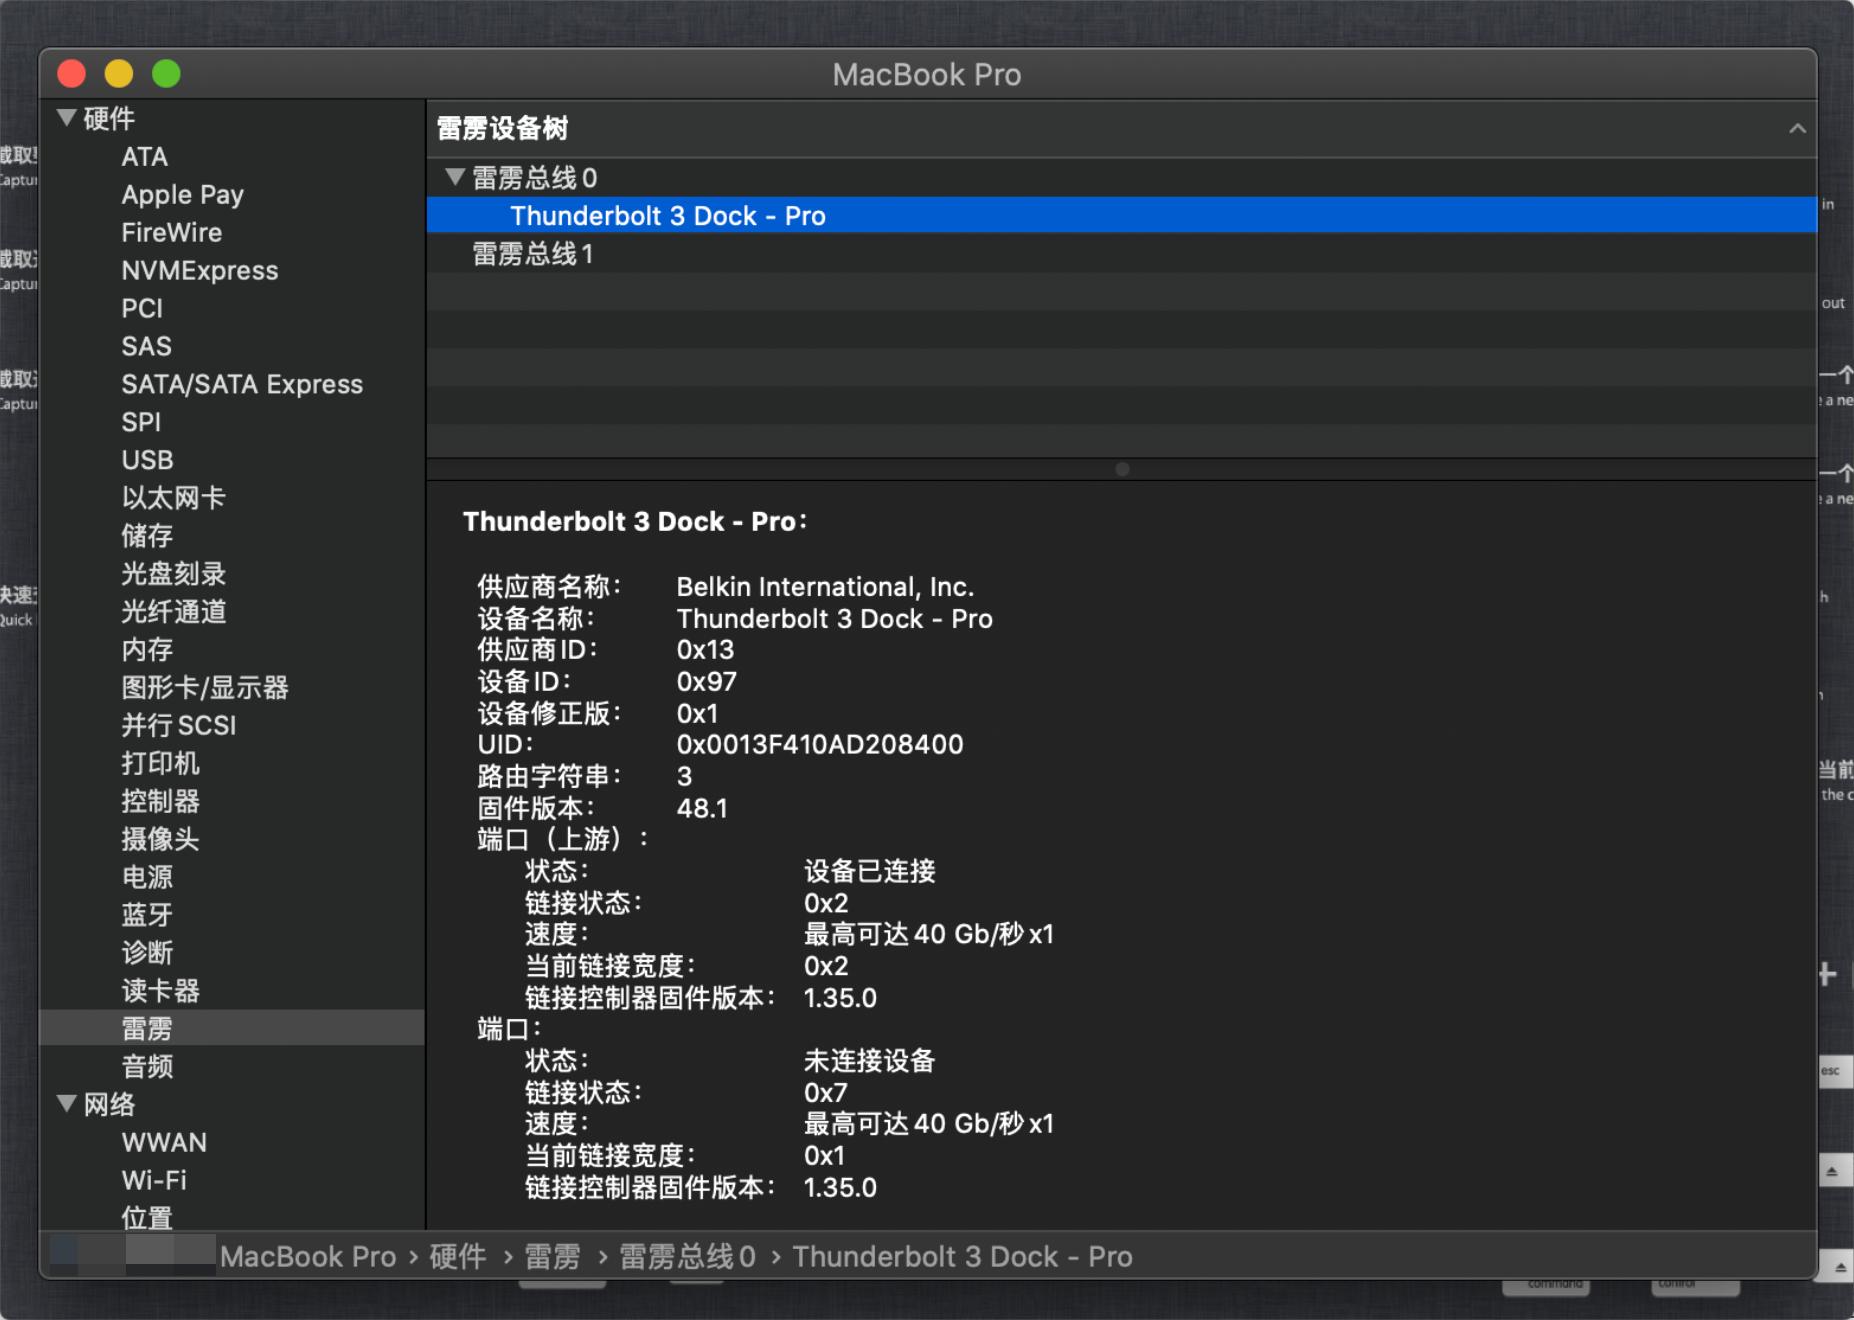Open Wi-Fi network details
The height and width of the screenshot is (1320, 1854).
point(154,1181)
